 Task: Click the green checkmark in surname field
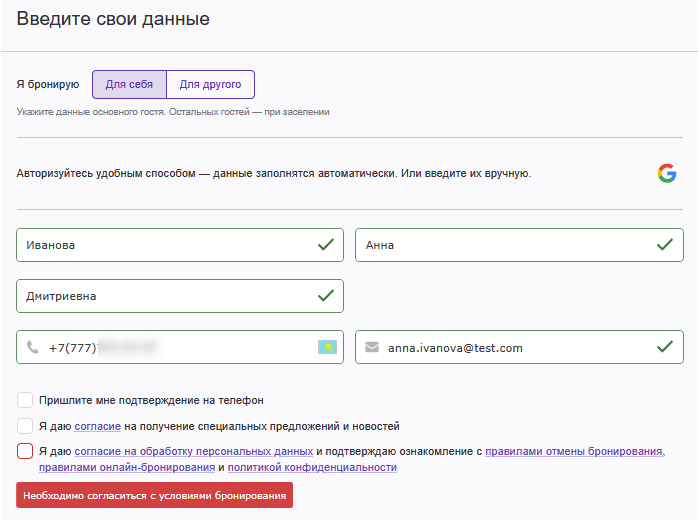[x=325, y=245]
